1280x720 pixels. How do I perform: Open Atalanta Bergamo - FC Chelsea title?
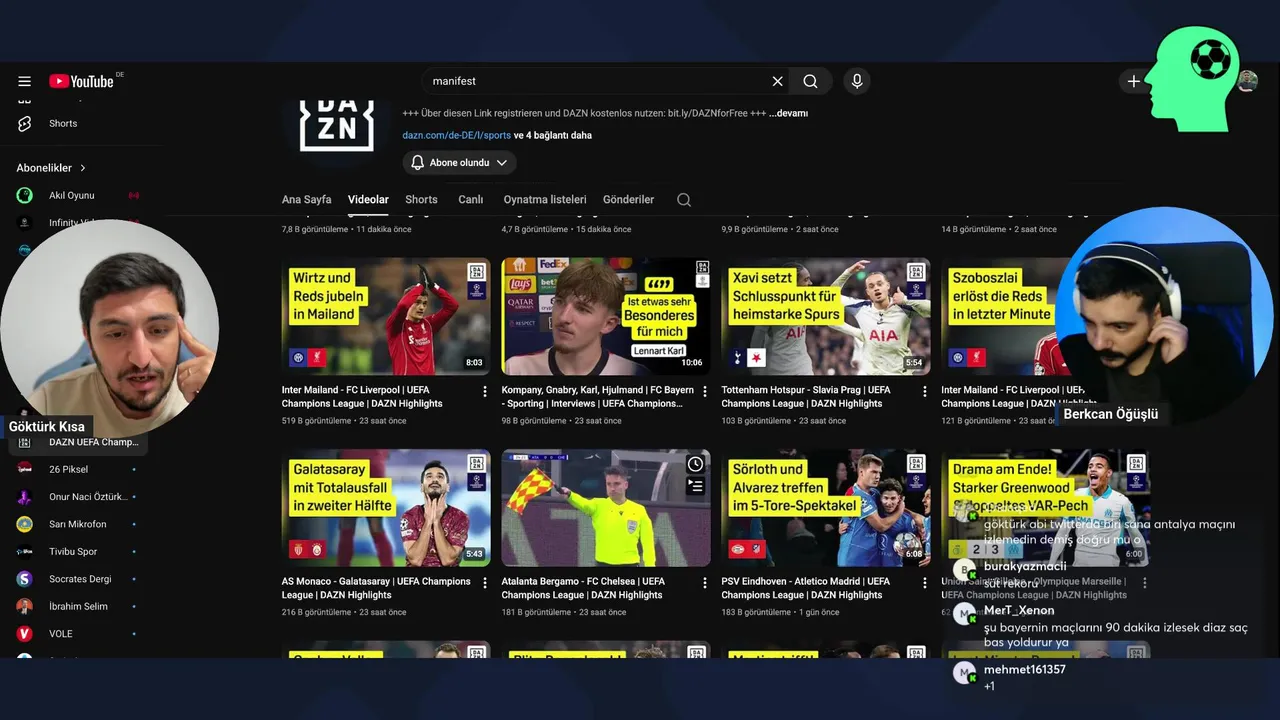point(583,588)
